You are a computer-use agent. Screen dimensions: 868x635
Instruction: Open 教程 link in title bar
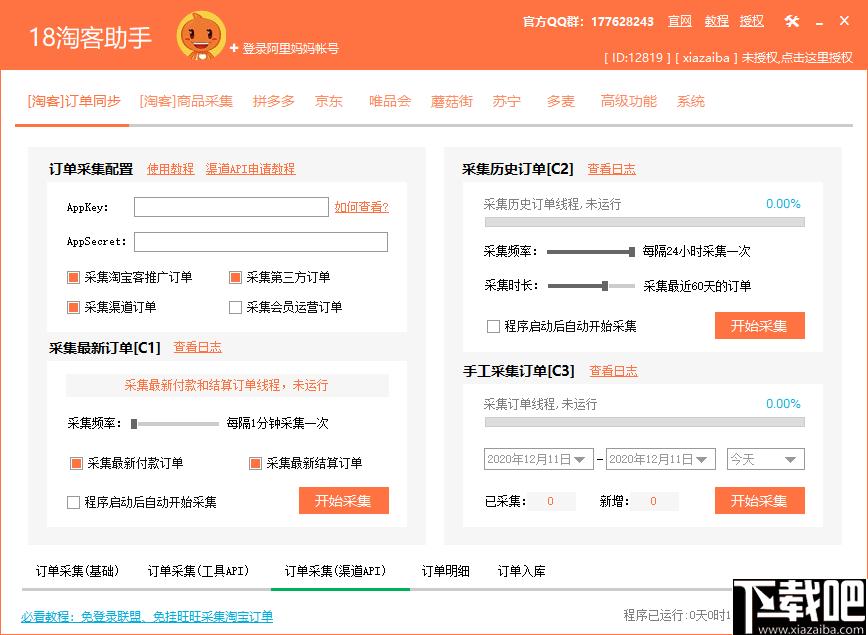(x=716, y=22)
